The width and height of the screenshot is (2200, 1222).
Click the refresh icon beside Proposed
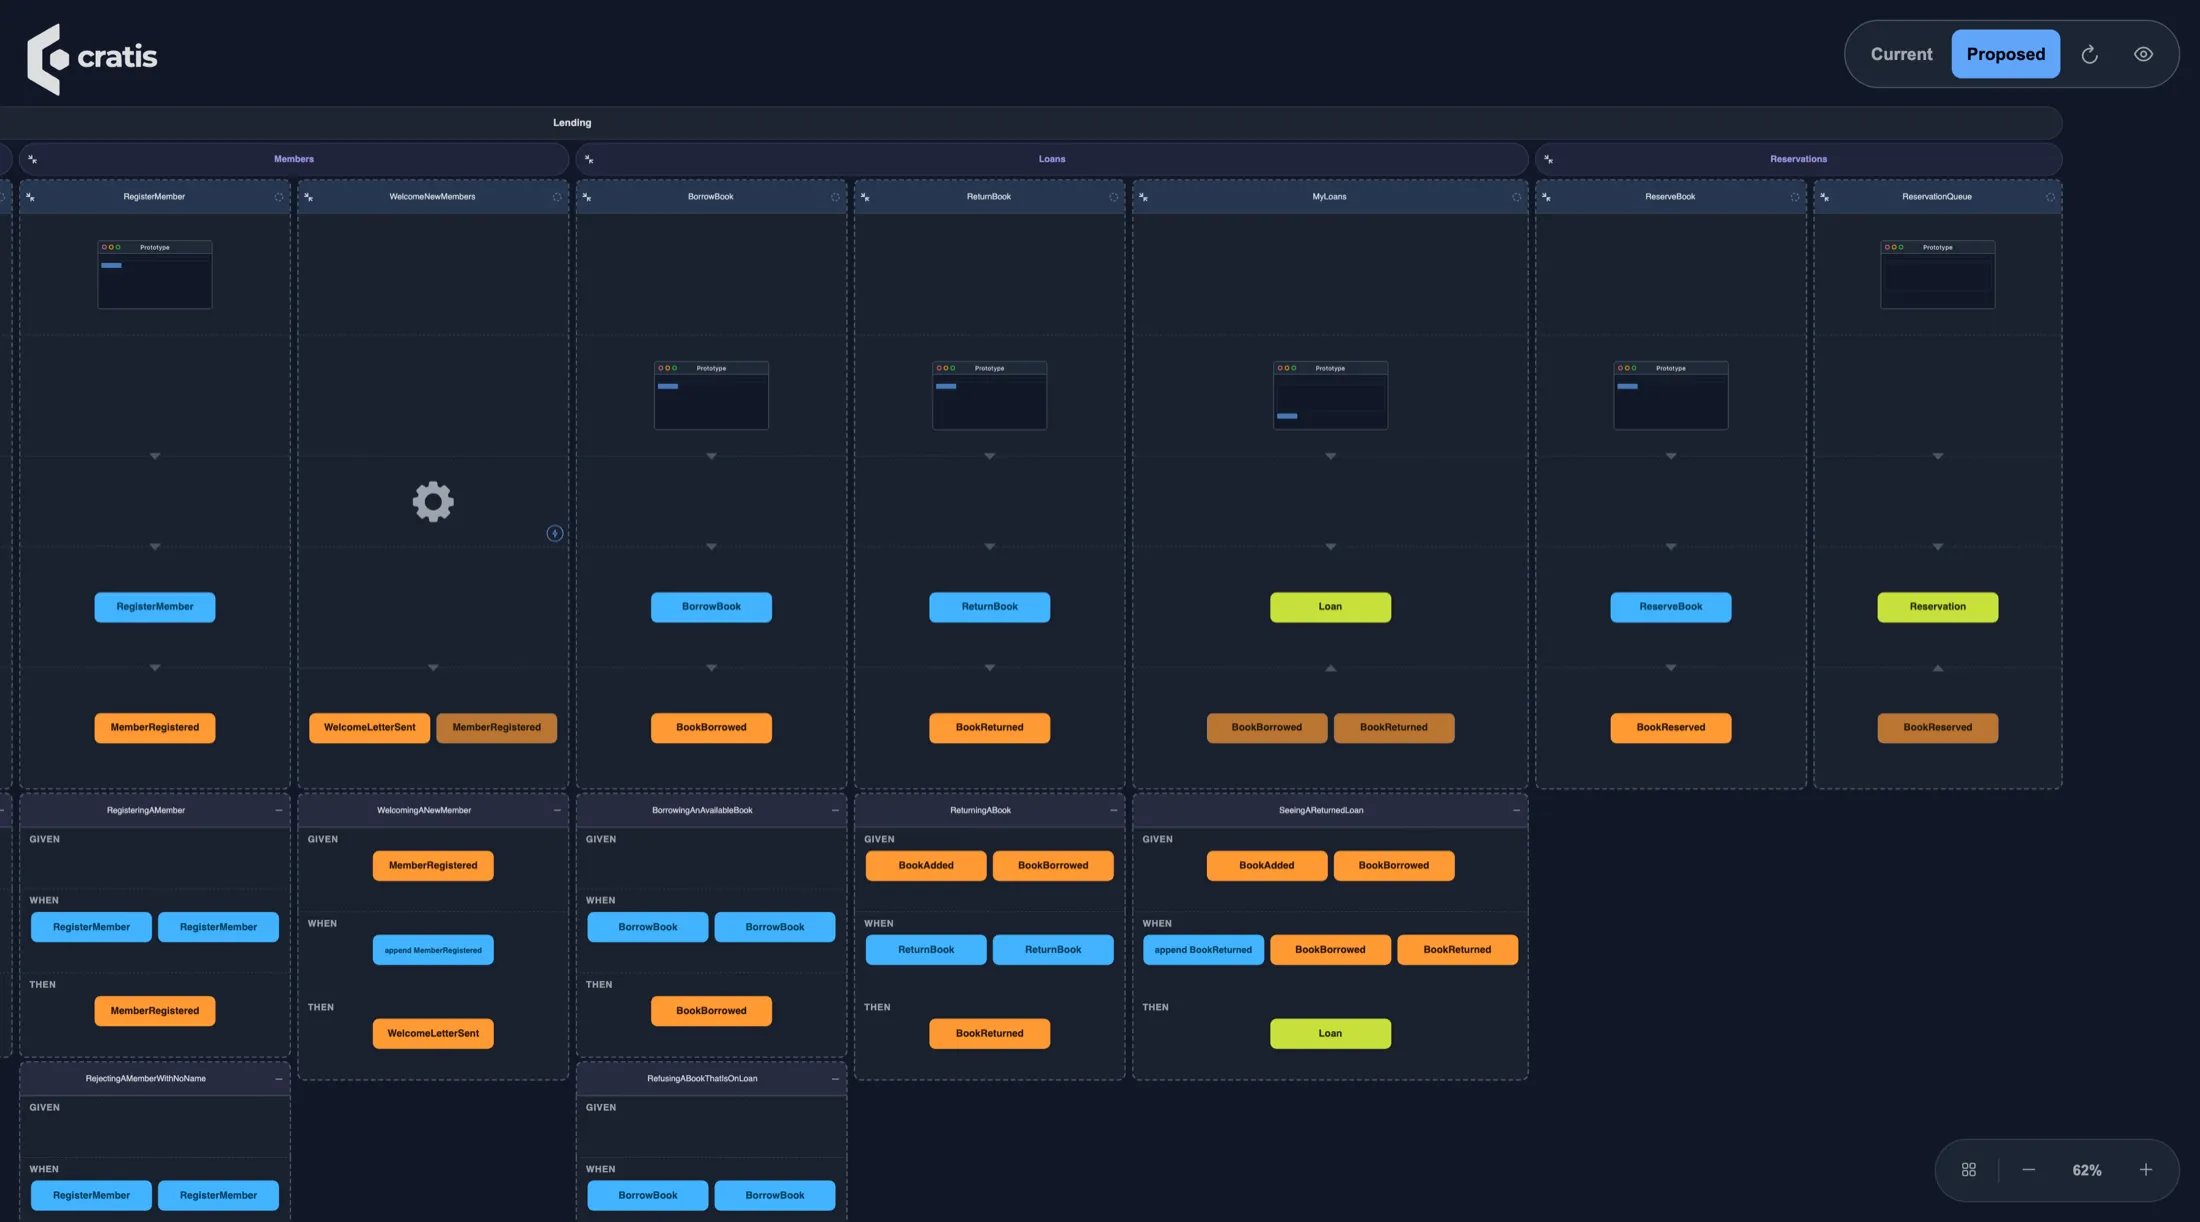pyautogui.click(x=2089, y=55)
